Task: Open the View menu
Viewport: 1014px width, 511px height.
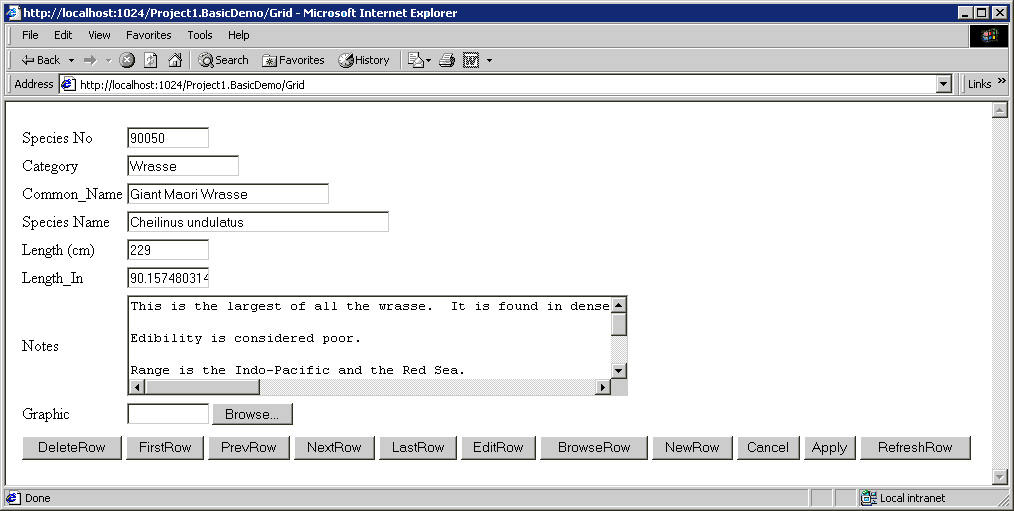Action: (x=99, y=35)
